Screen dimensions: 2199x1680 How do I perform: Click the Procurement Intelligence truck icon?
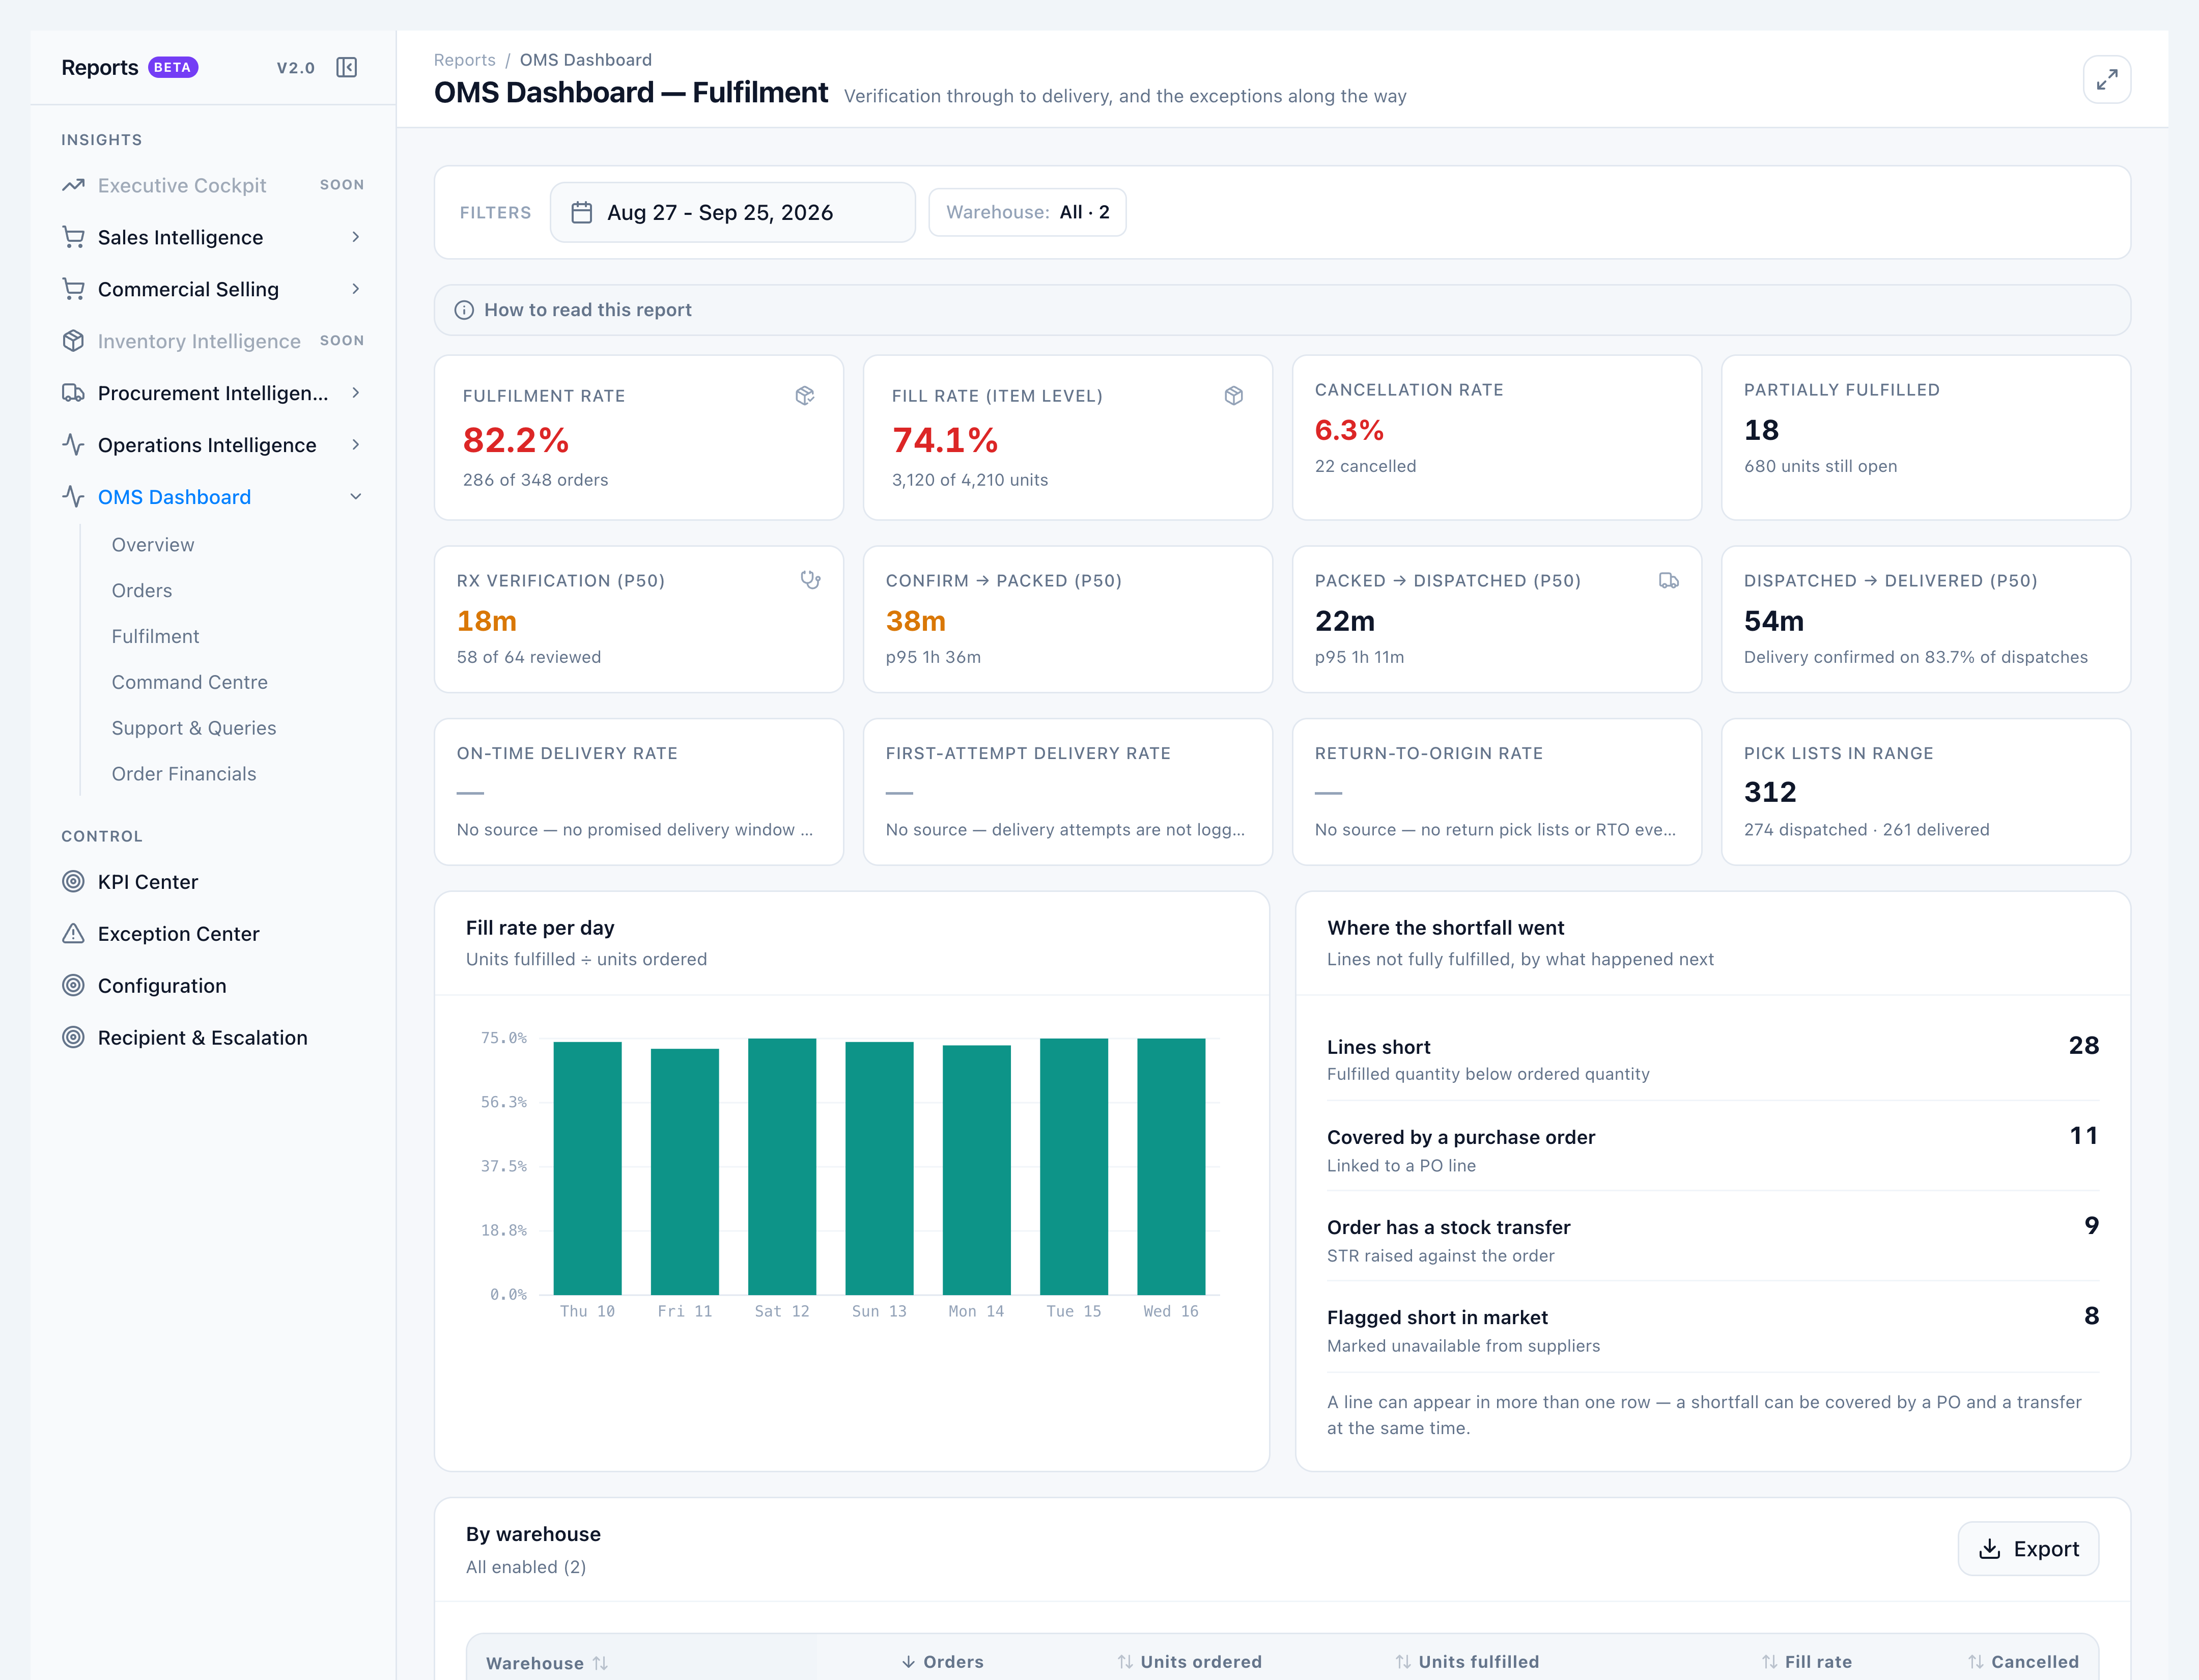pos(73,393)
